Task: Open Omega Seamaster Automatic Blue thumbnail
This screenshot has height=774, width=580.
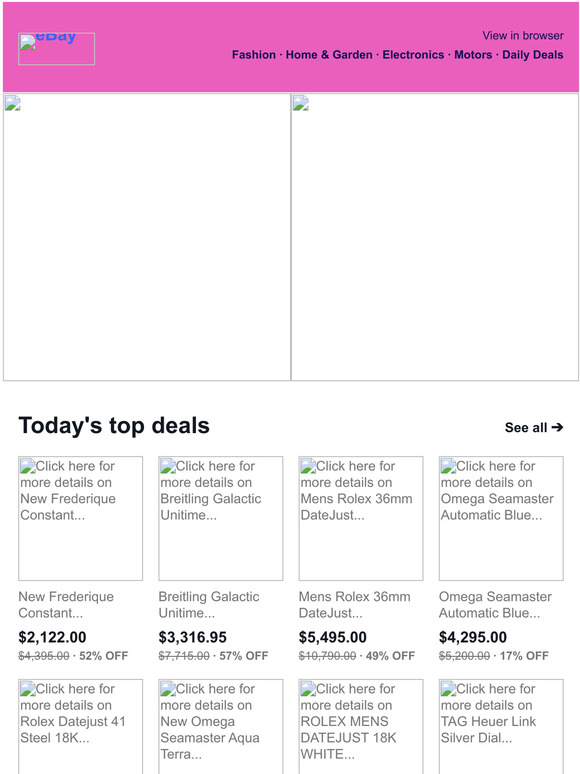Action: click(x=501, y=518)
